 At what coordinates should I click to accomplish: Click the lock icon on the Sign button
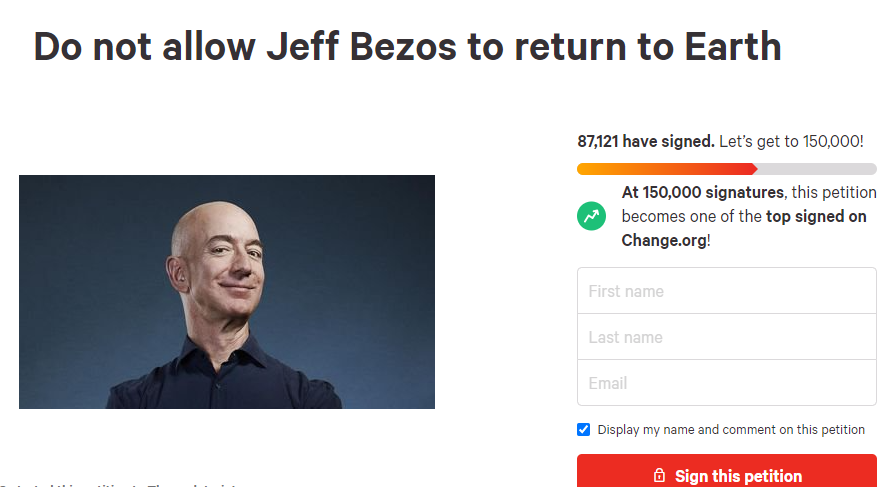659,475
